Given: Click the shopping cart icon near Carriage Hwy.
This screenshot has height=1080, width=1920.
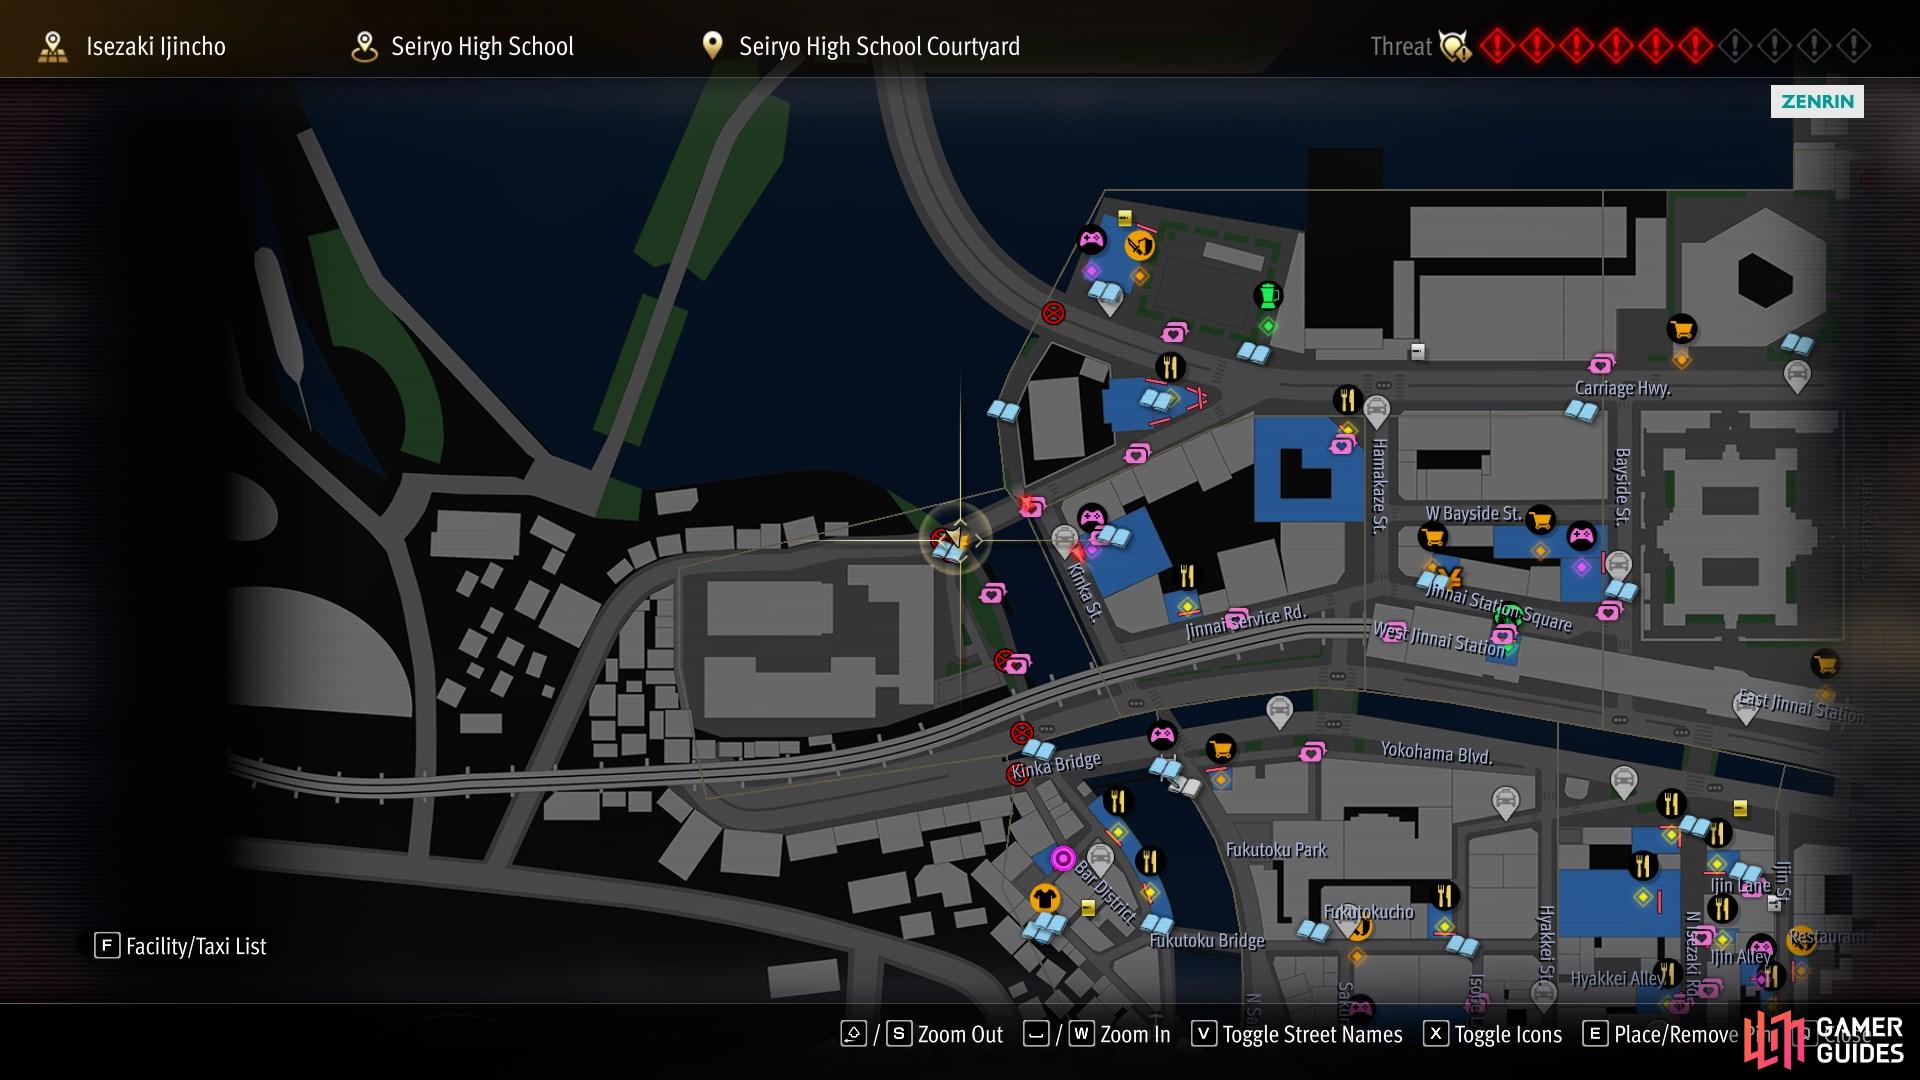Looking at the screenshot, I should tap(1681, 329).
